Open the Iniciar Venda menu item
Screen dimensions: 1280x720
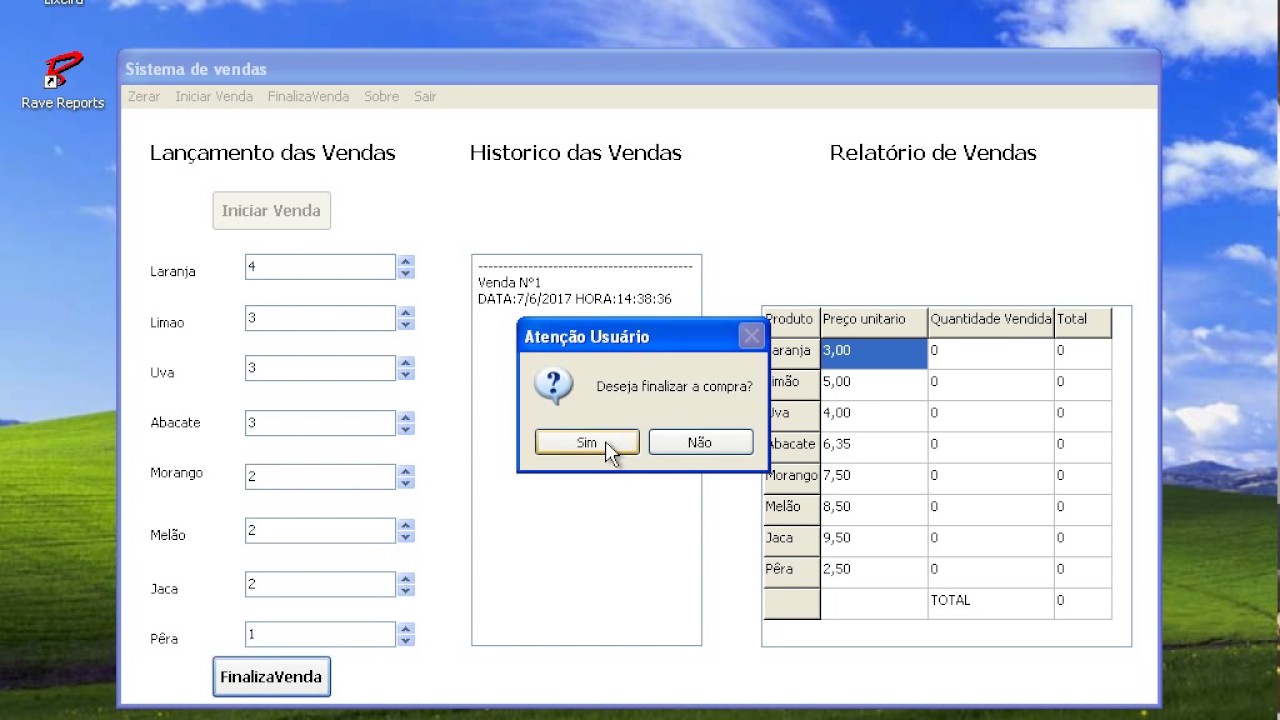coord(214,96)
